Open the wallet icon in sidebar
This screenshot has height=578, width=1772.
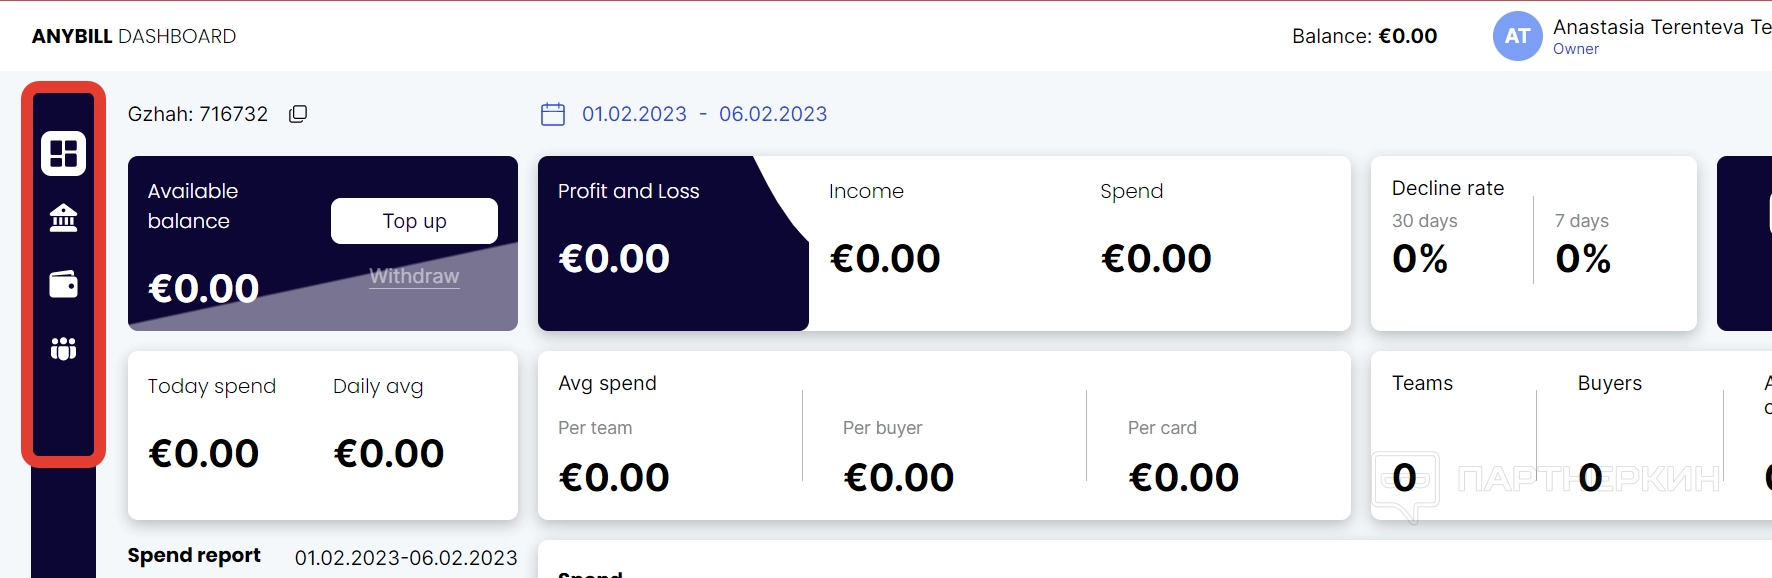(x=63, y=284)
